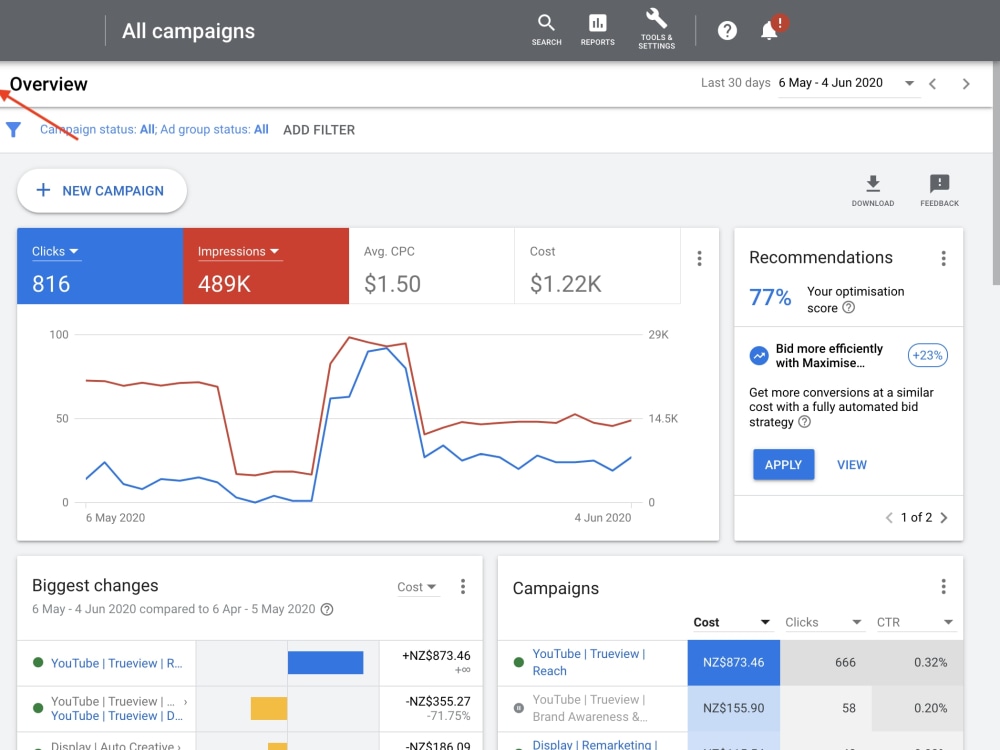Download the overview data
The height and width of the screenshot is (750, 1000).
pos(873,191)
